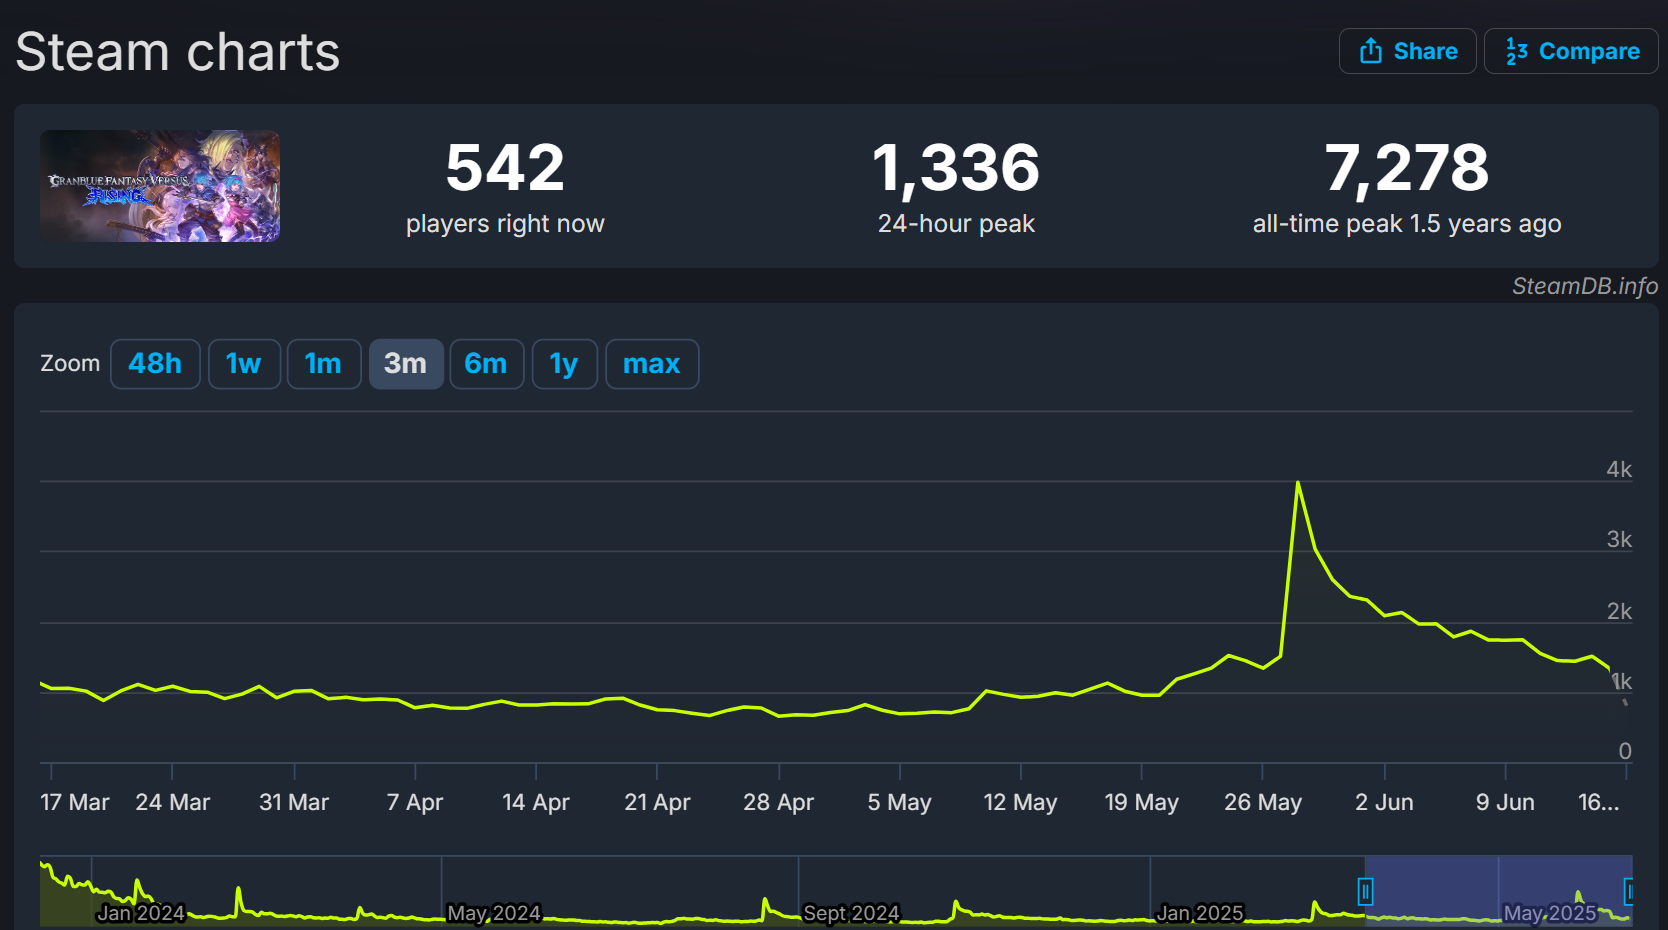
Task: Click Sept 2024 label in navigator
Action: tap(851, 913)
